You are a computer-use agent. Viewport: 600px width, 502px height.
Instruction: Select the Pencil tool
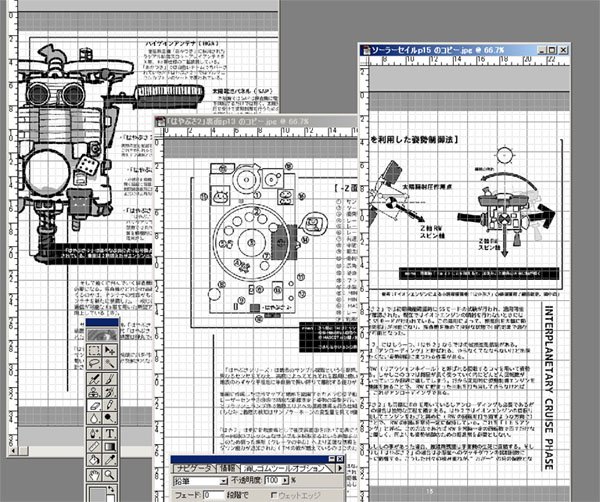click(x=110, y=405)
